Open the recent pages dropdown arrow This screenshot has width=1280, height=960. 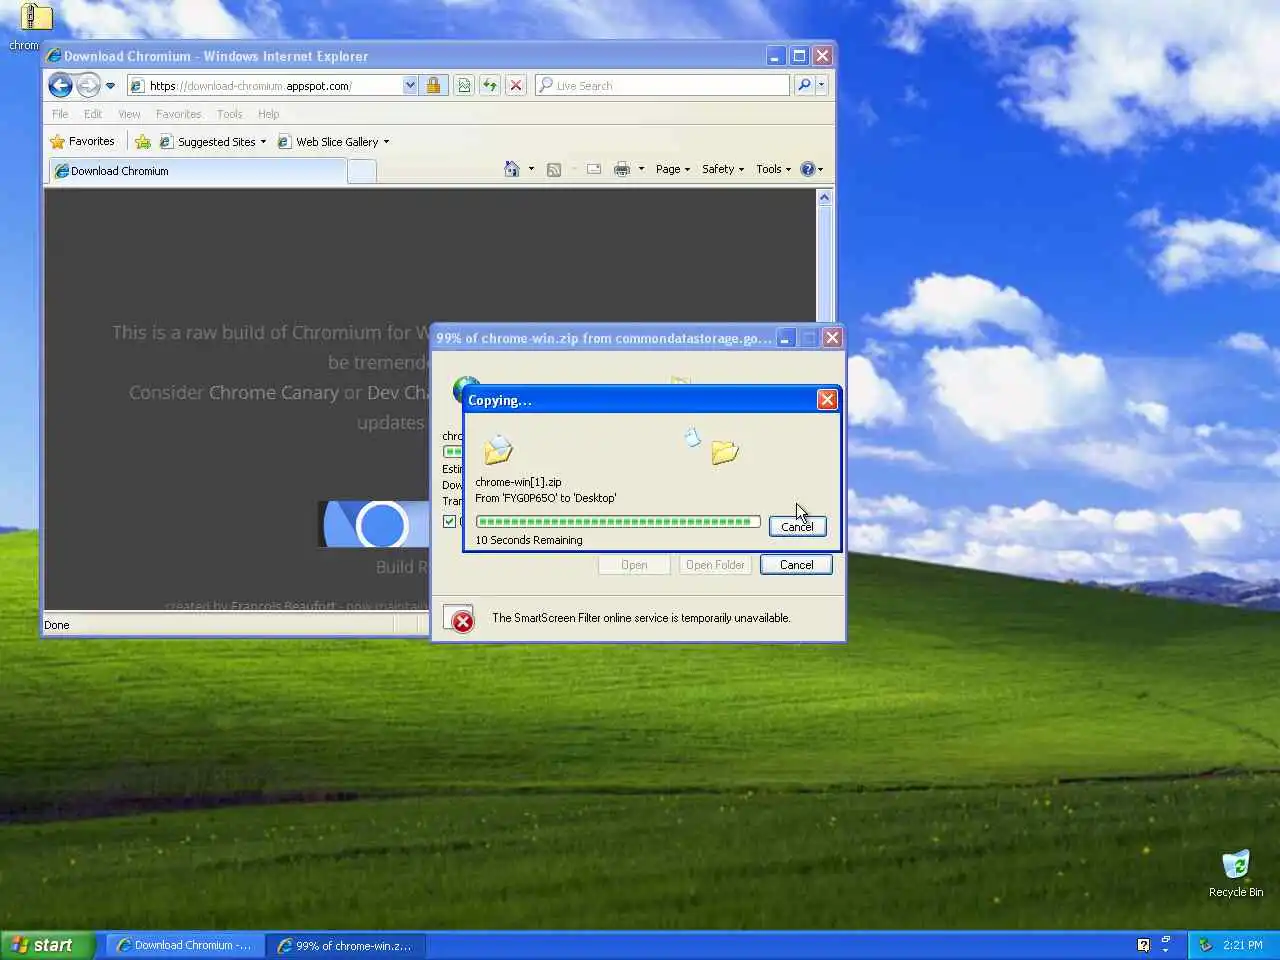[110, 86]
